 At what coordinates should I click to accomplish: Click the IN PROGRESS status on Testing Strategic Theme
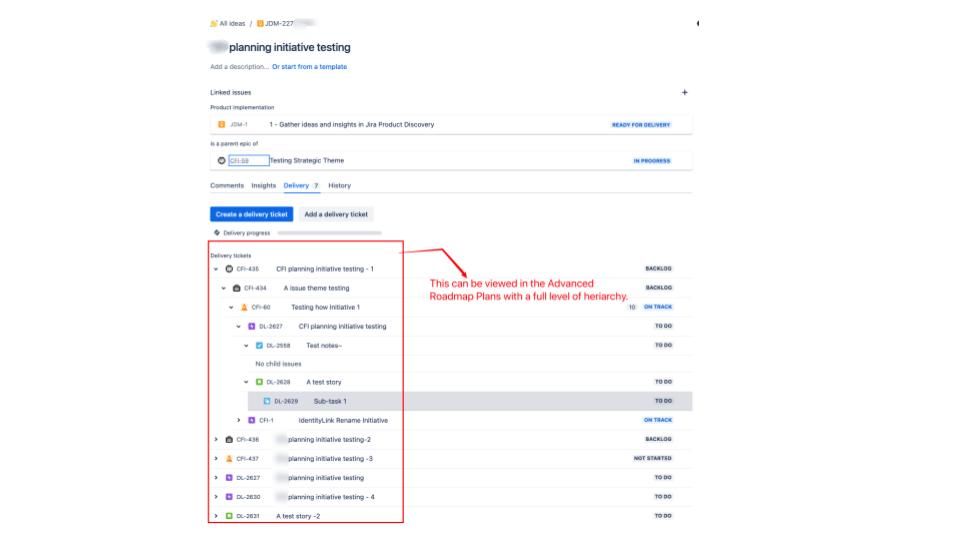coord(652,161)
